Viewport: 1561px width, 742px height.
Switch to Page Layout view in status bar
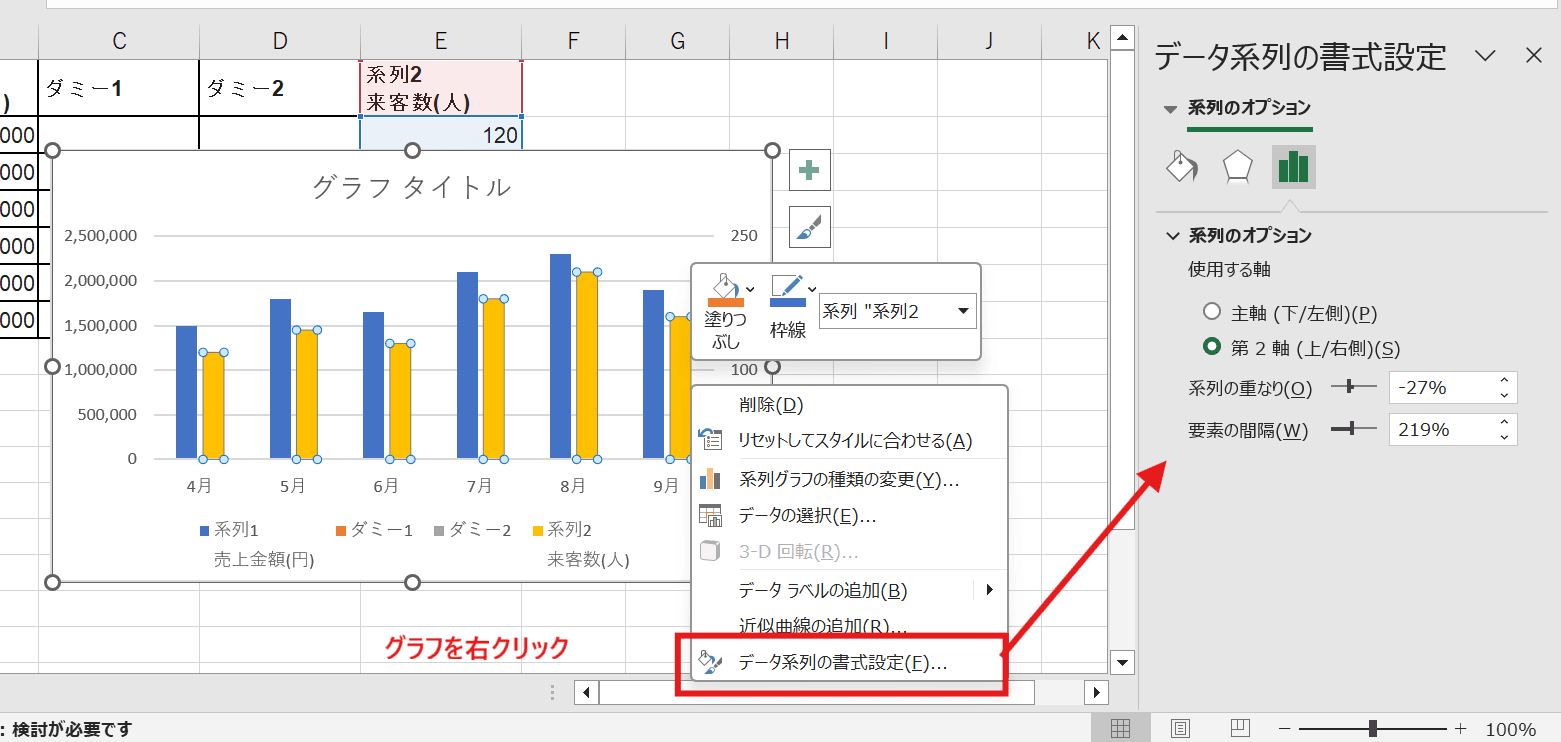click(x=1180, y=728)
